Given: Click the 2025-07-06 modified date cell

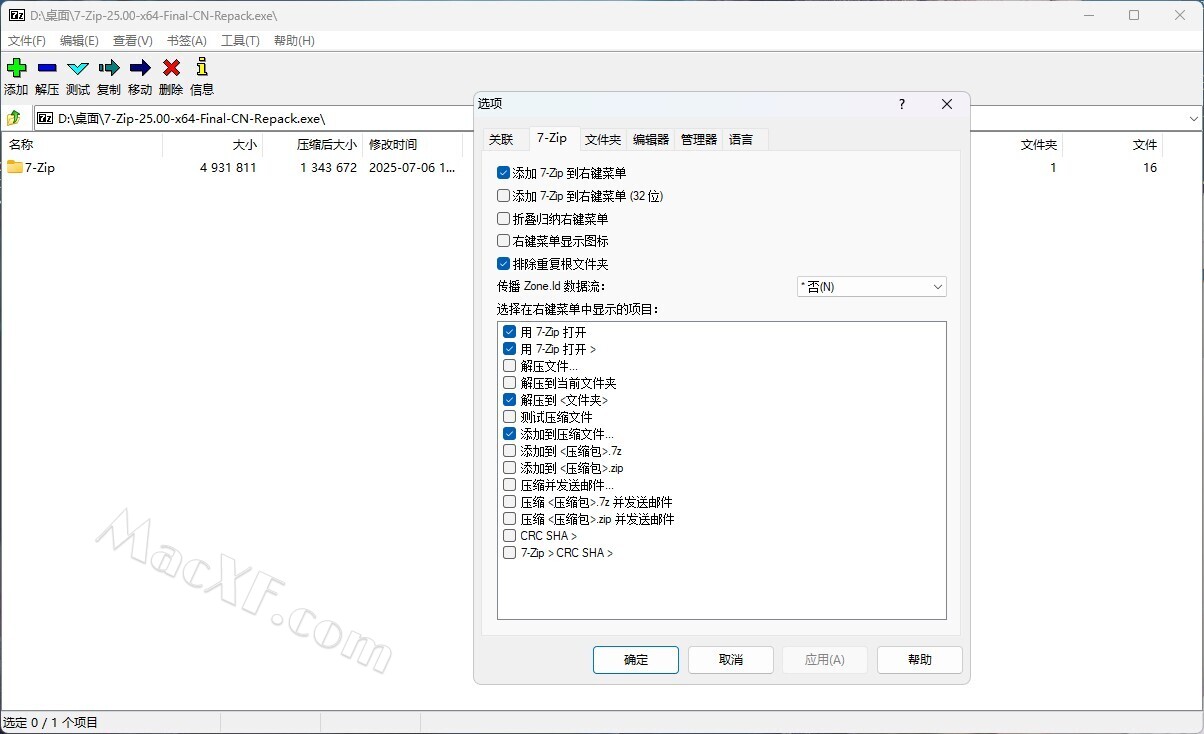Looking at the screenshot, I should coord(412,168).
